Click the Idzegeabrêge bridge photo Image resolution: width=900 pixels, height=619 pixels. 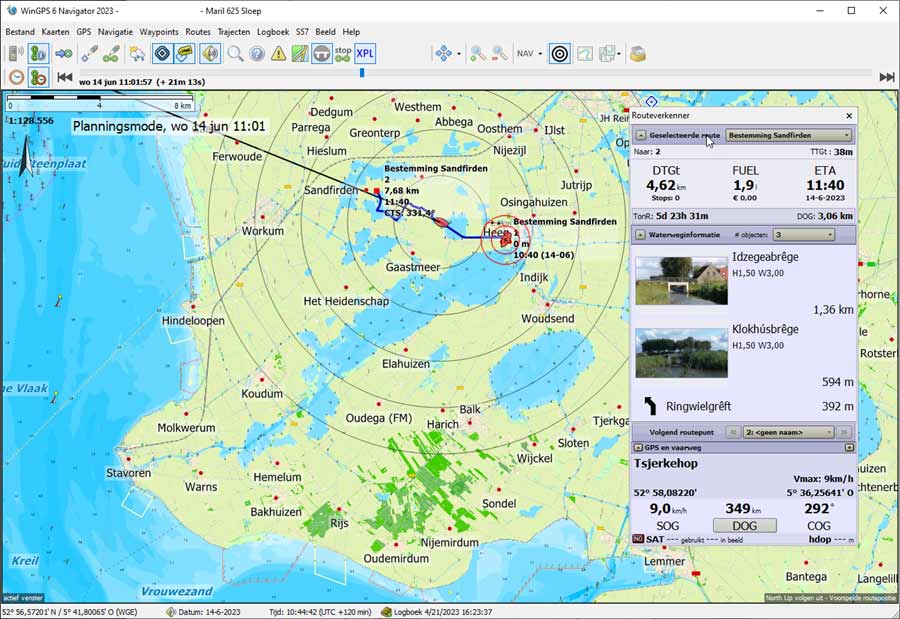(x=681, y=280)
